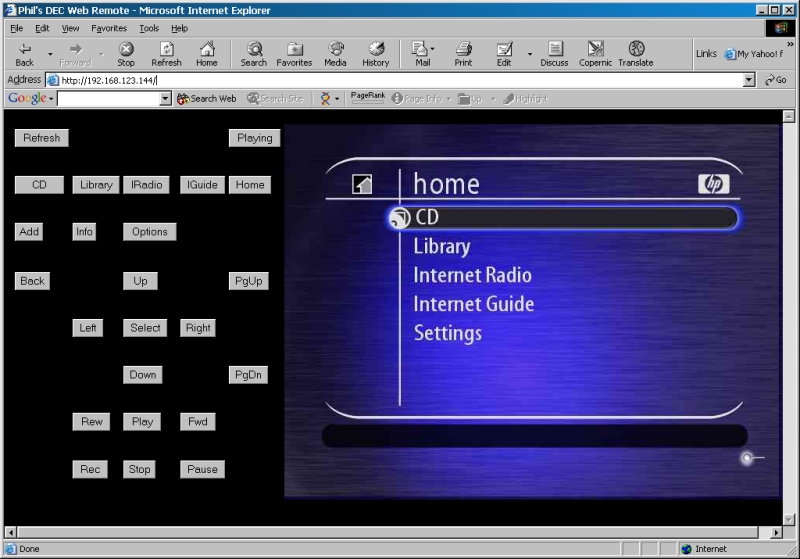Click the remote's Rew button
The width and height of the screenshot is (800, 559).
coord(91,422)
